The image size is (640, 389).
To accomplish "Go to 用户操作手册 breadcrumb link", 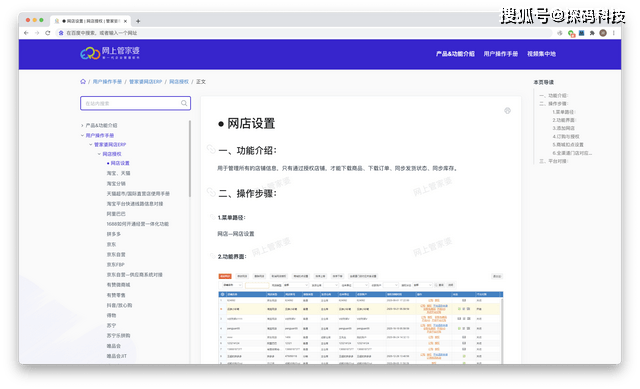I will tap(107, 82).
